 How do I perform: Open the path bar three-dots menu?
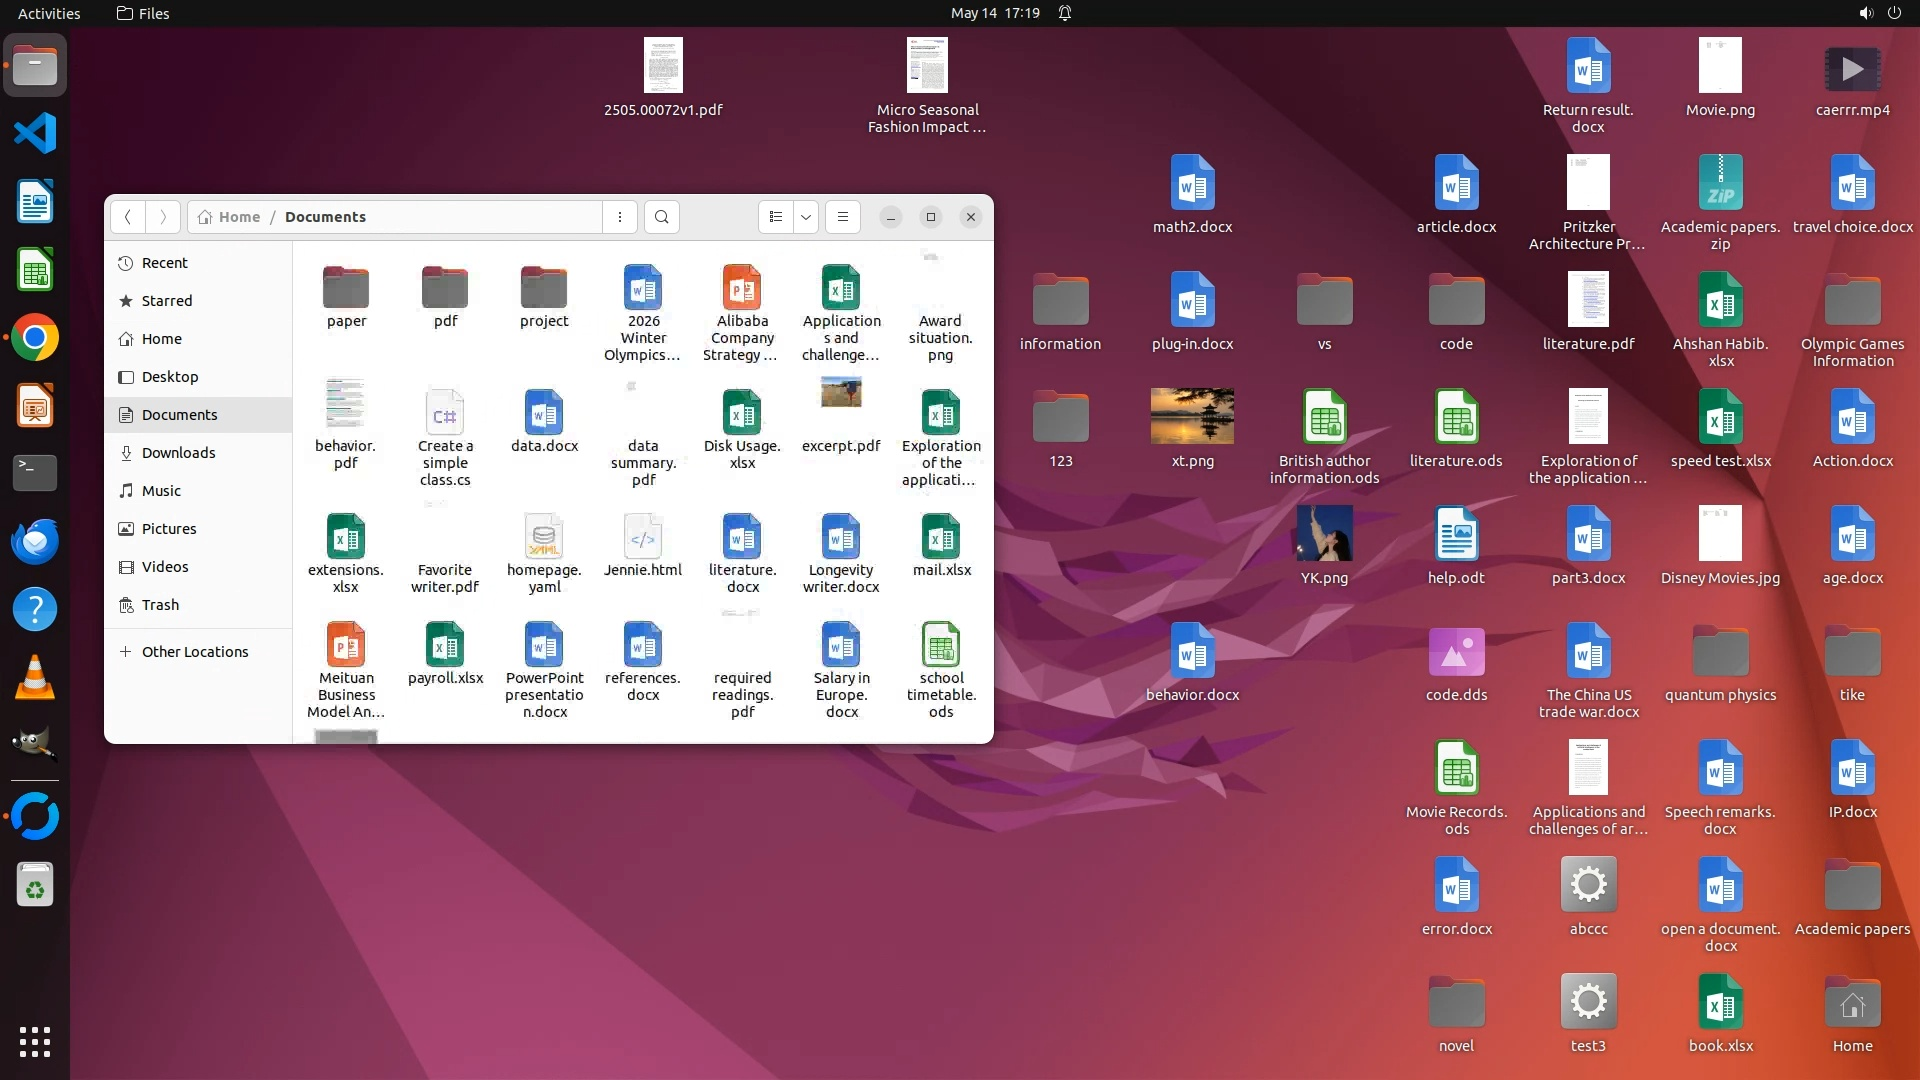[x=620, y=217]
